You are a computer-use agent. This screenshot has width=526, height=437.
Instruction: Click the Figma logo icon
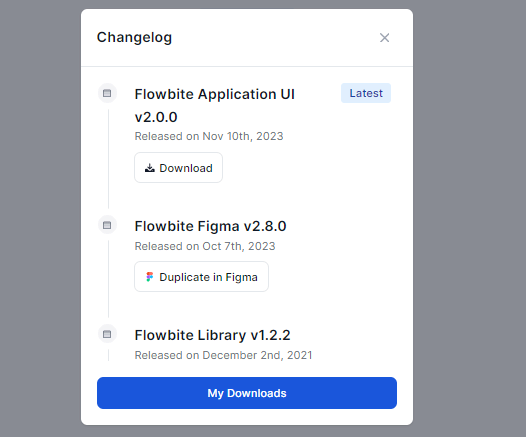click(150, 277)
